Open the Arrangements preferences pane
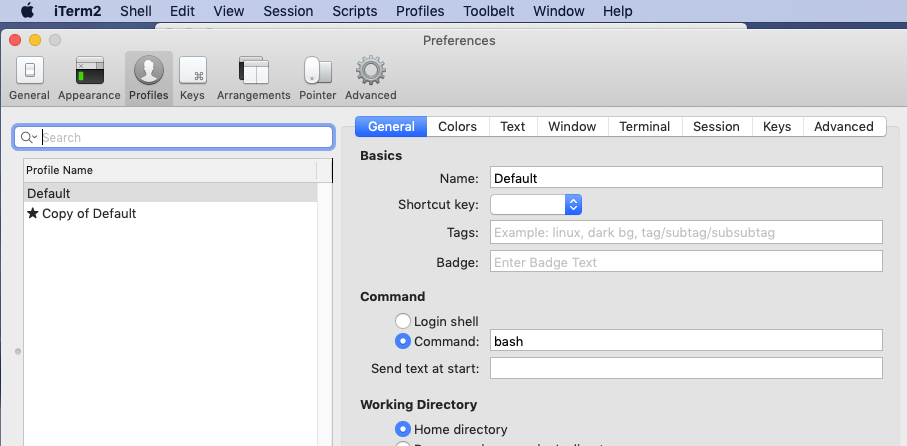Screen dimensions: 907x446 [253, 78]
